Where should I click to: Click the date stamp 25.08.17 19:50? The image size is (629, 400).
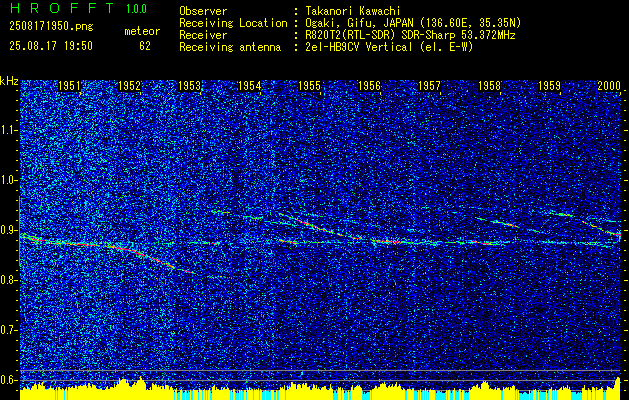[x=51, y=46]
